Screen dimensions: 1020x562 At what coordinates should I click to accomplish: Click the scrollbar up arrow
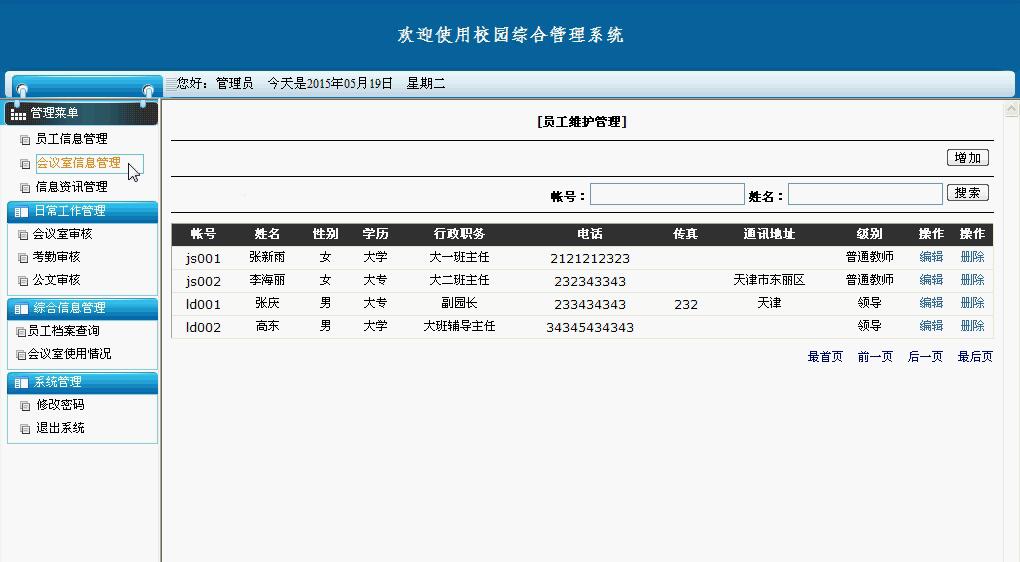(x=1011, y=109)
